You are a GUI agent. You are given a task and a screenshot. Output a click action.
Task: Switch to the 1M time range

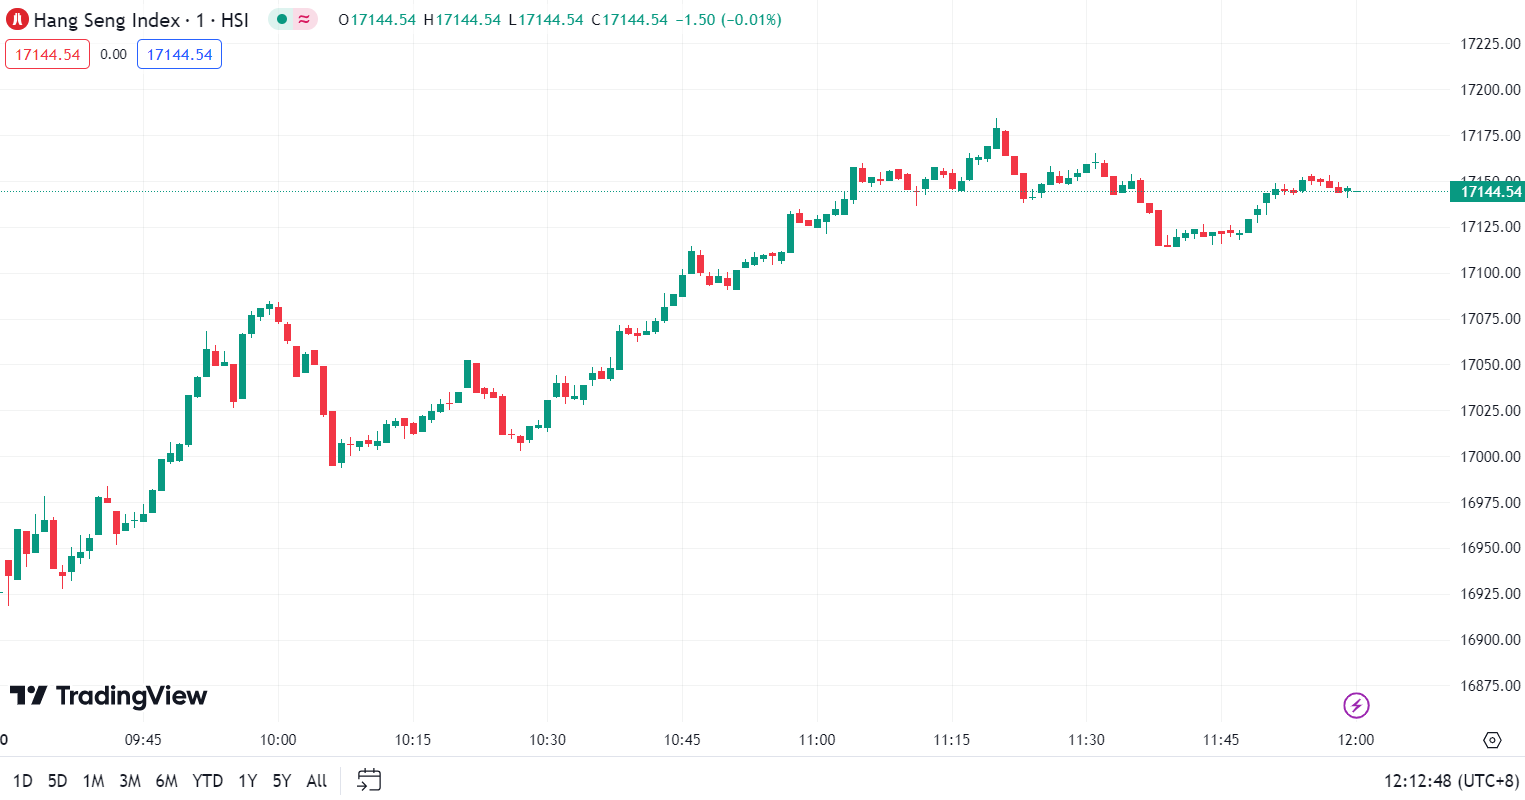pyautogui.click(x=93, y=781)
